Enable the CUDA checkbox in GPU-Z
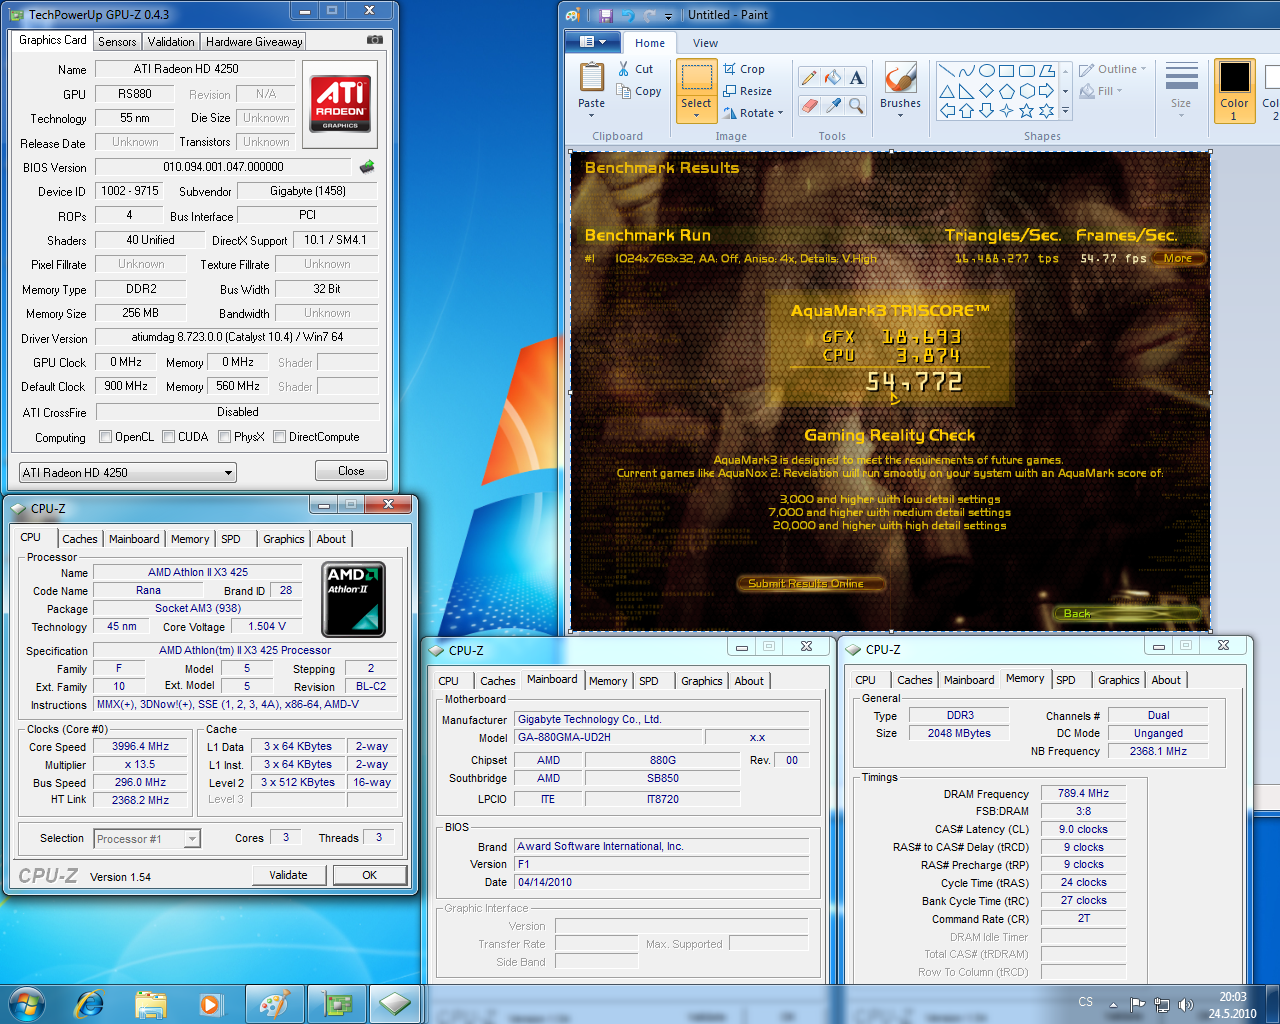The width and height of the screenshot is (1280, 1024). pos(168,437)
